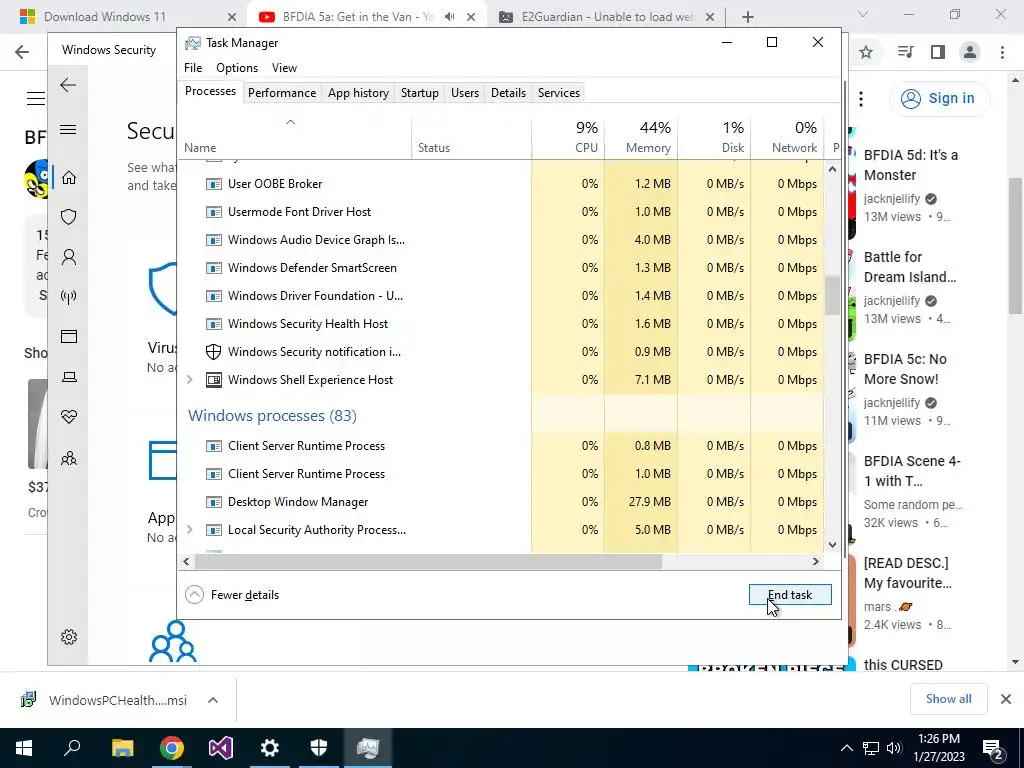The image size is (1024, 768).
Task: Open Task Manager View menu
Action: pos(284,68)
